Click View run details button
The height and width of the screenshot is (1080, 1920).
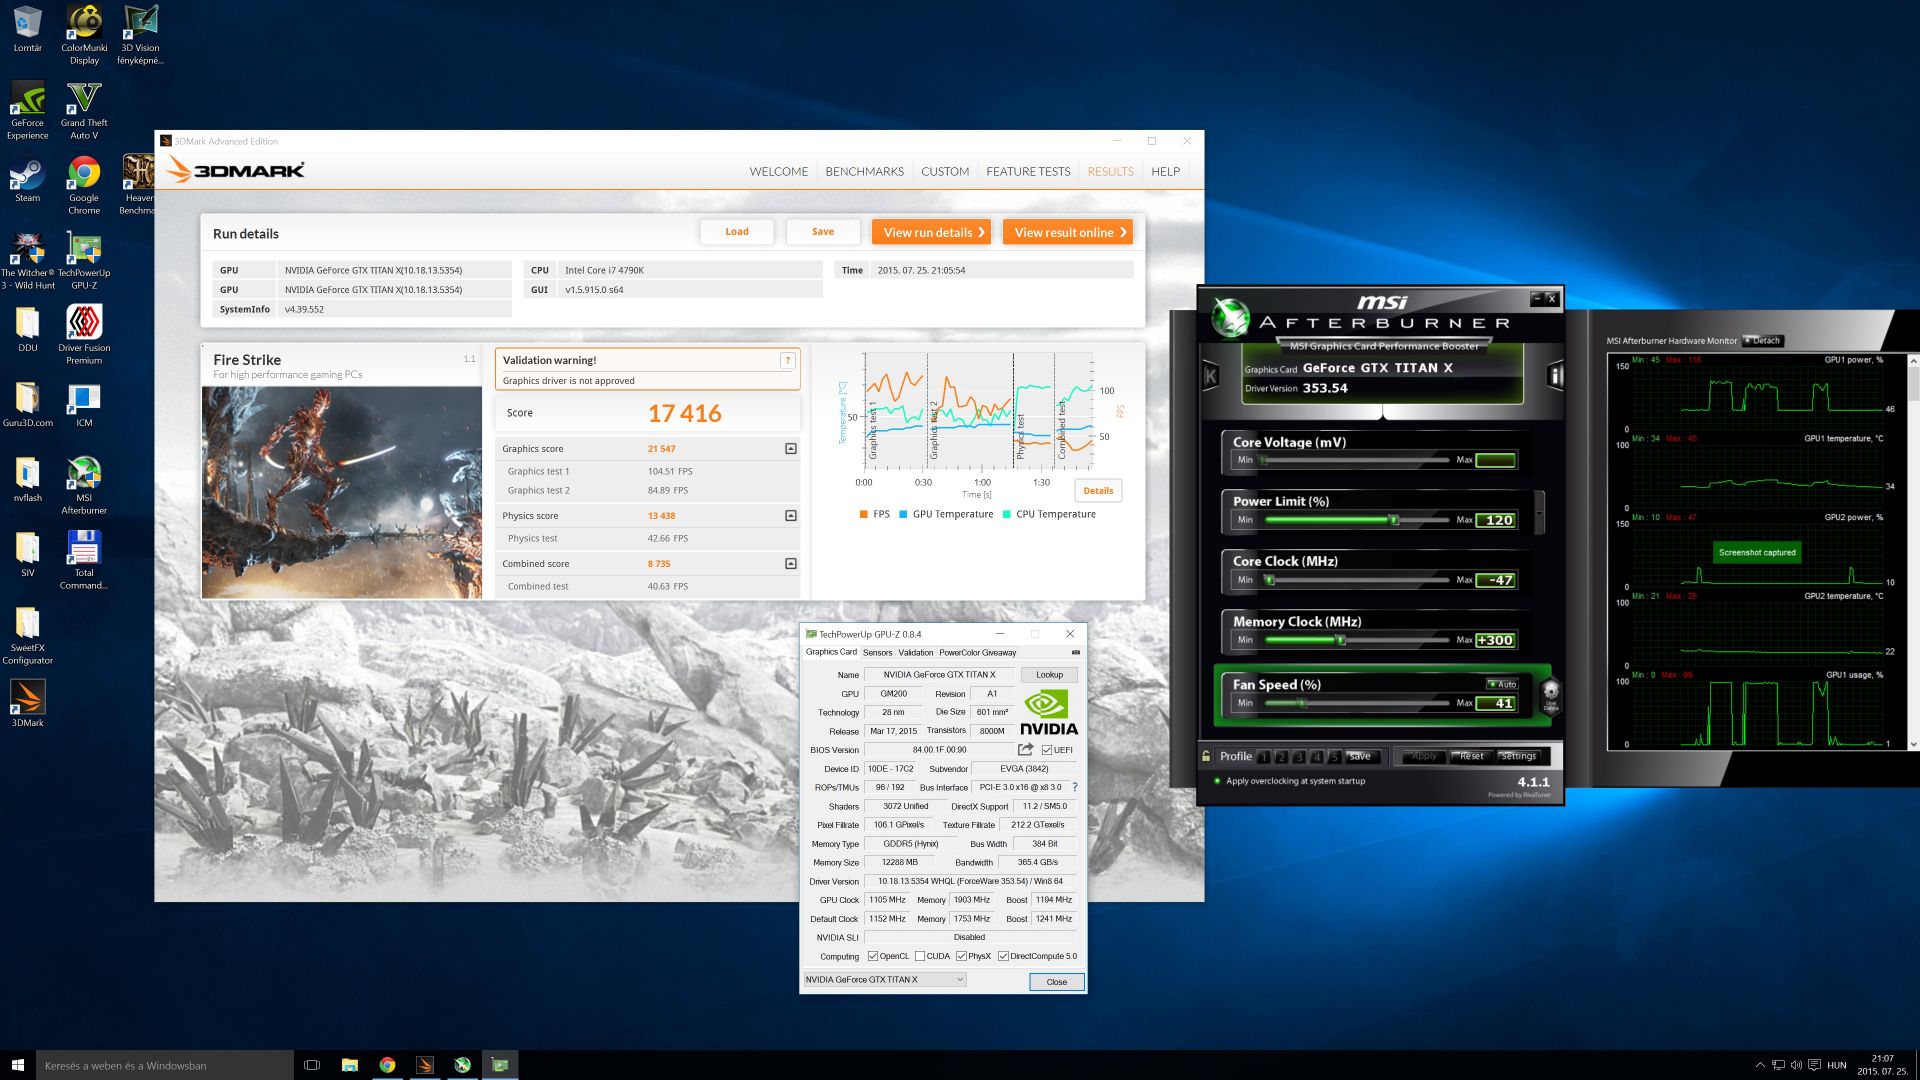(x=931, y=232)
